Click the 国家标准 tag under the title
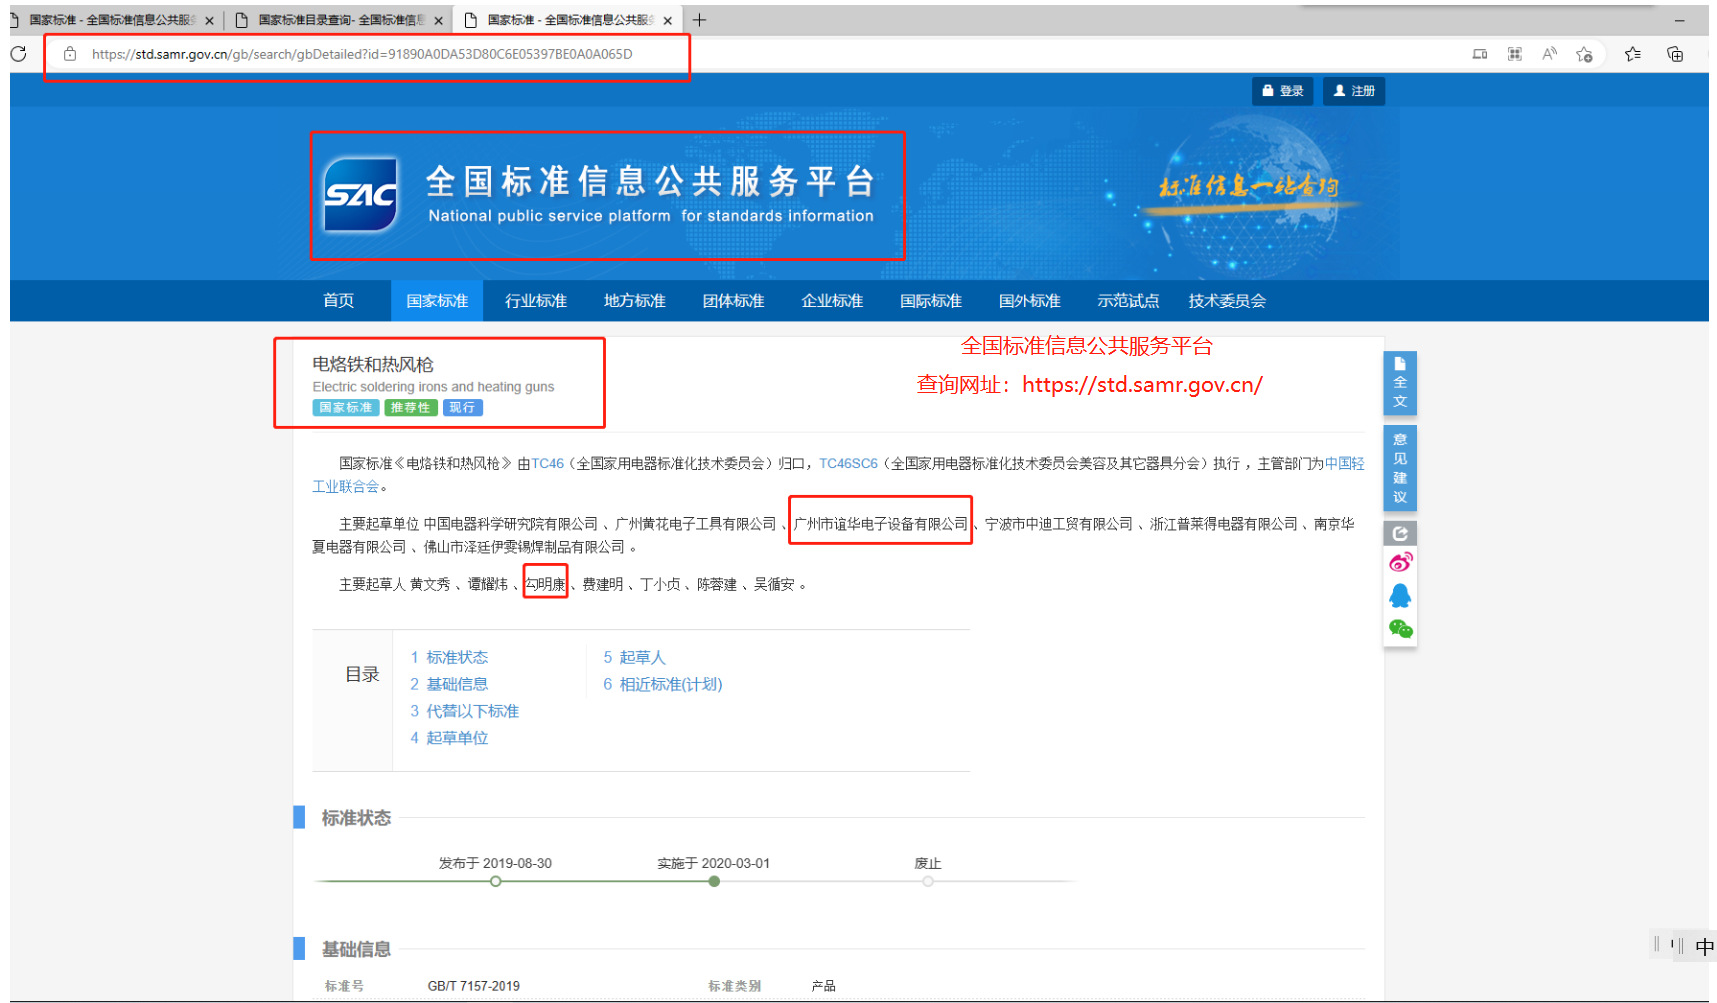 (346, 408)
